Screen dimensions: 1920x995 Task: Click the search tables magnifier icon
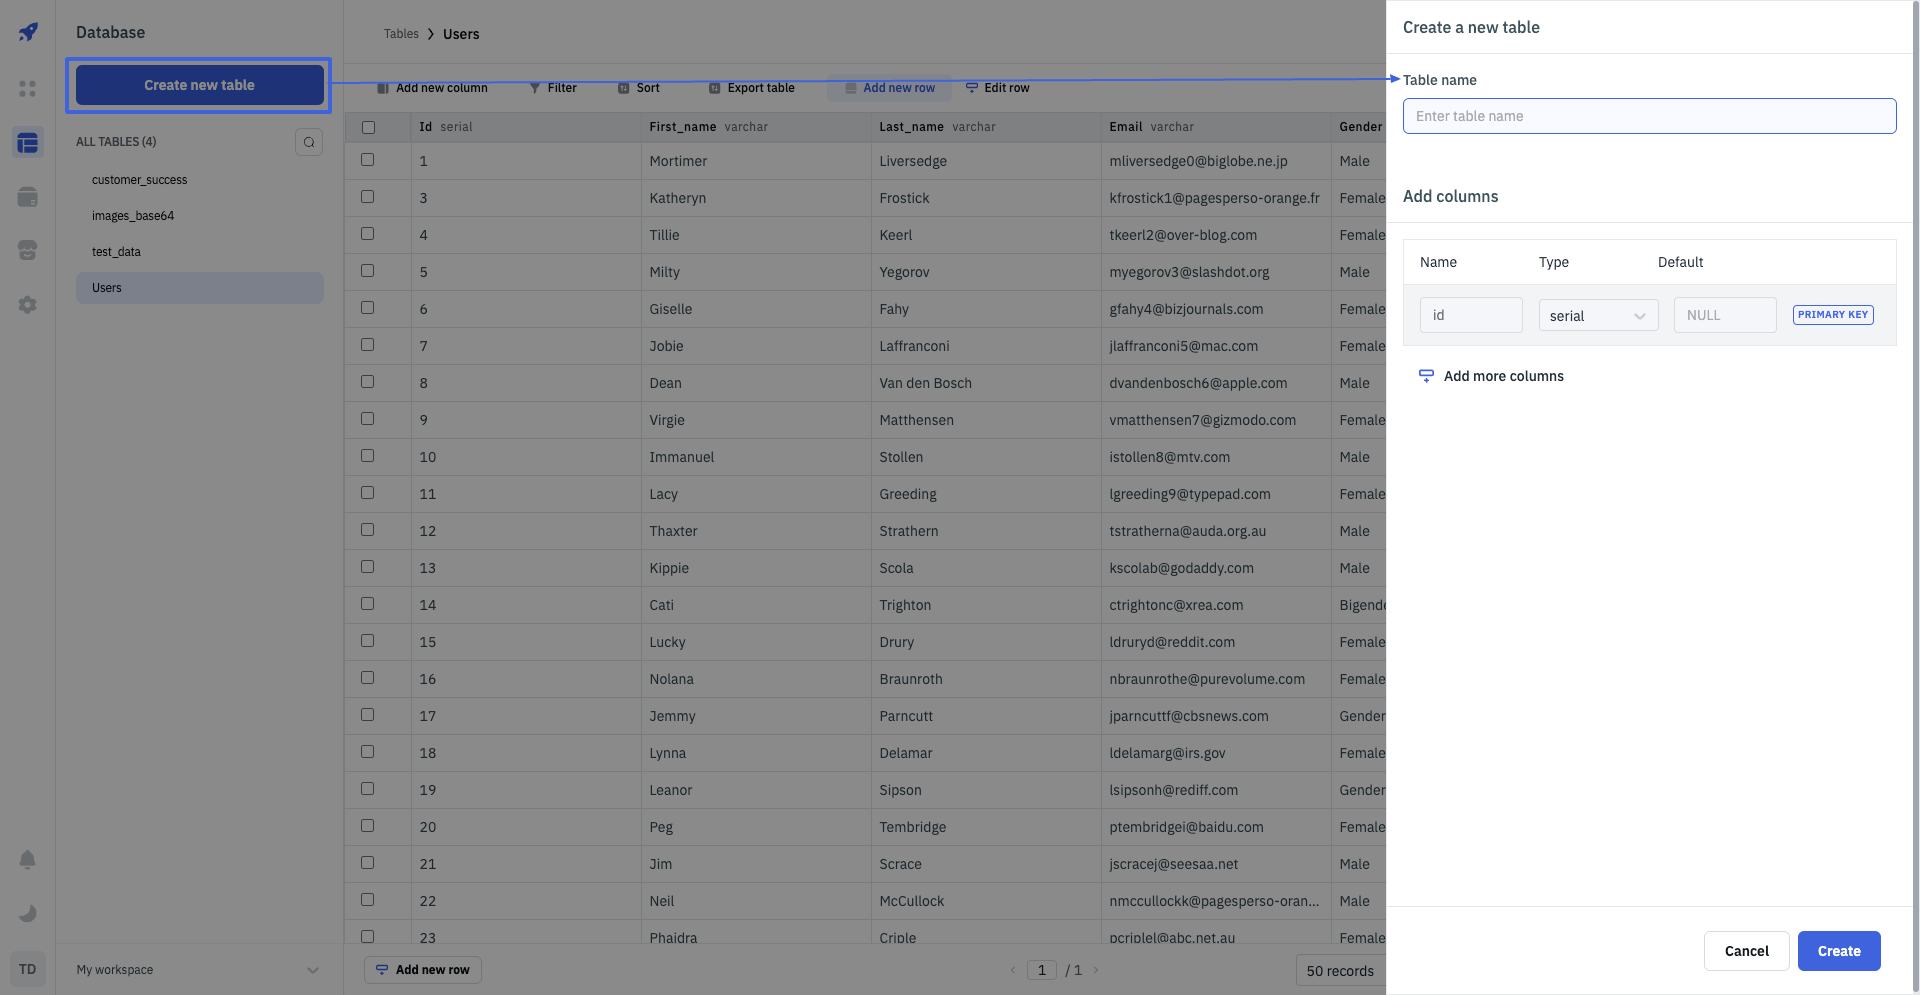pos(309,142)
